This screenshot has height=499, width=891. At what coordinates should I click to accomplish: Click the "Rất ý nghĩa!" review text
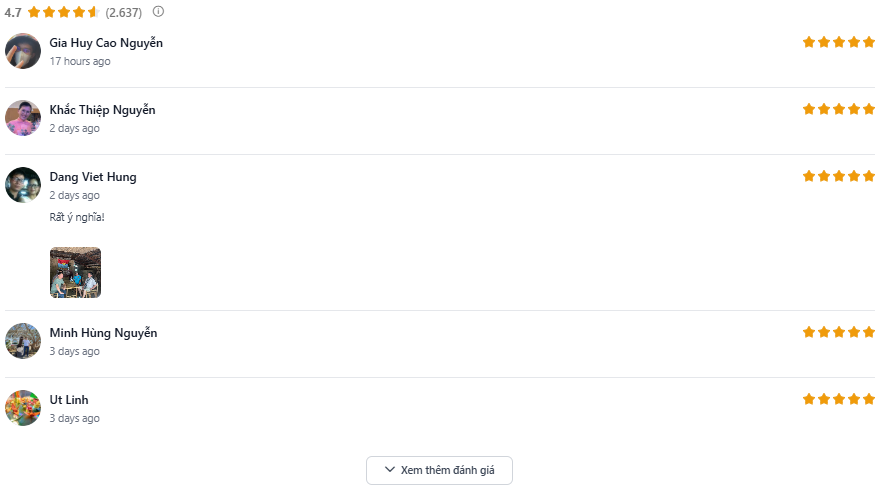77,217
